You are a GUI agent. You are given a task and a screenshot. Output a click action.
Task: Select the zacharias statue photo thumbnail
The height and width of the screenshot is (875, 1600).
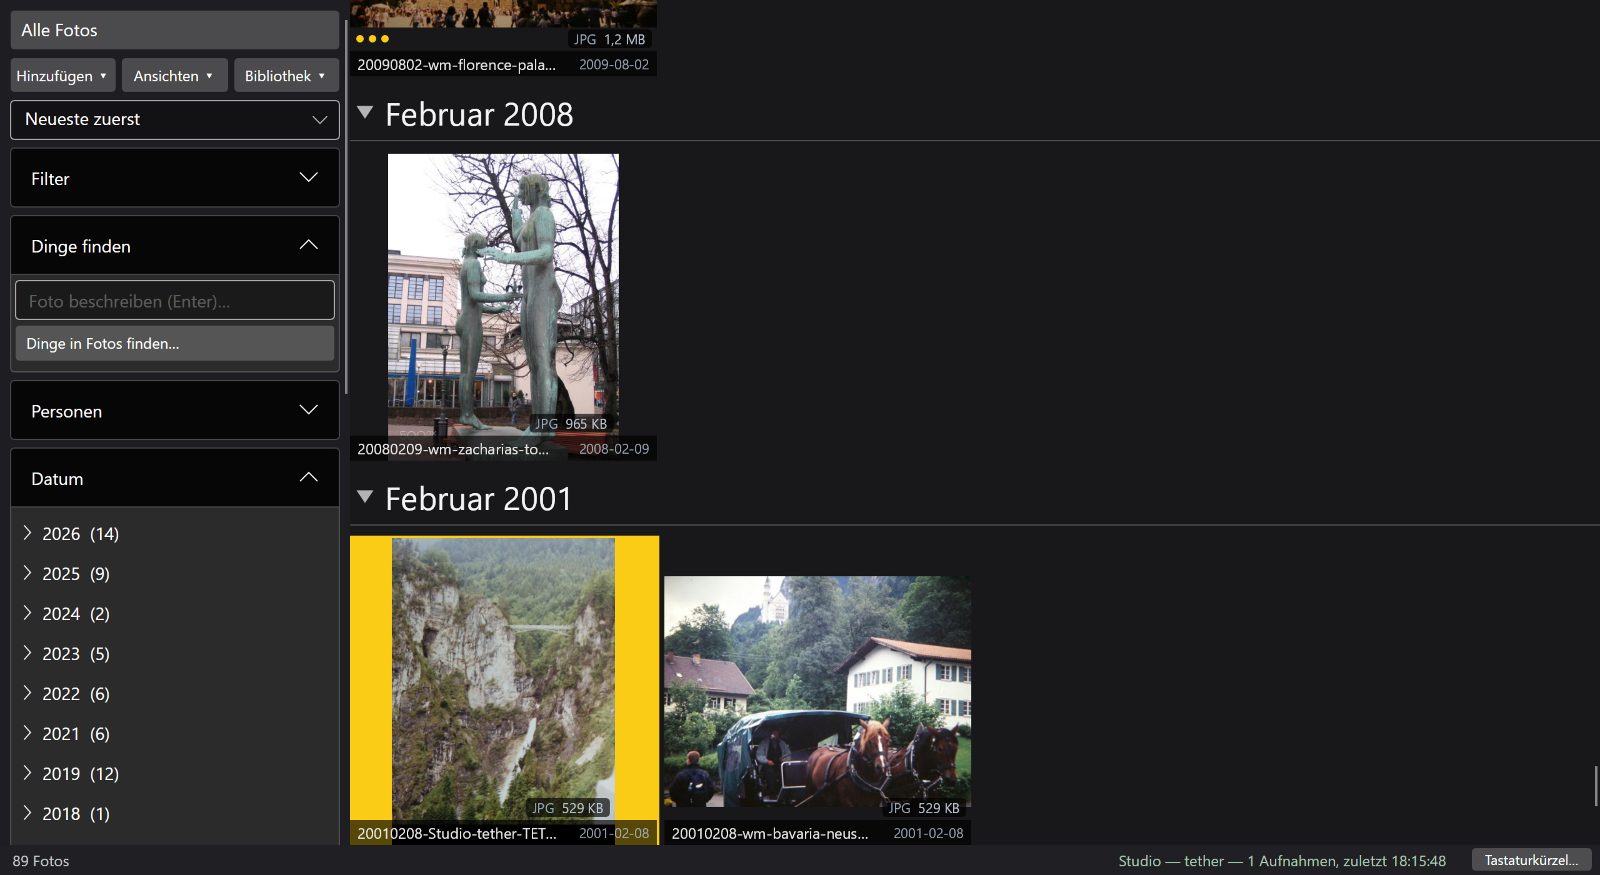click(503, 294)
